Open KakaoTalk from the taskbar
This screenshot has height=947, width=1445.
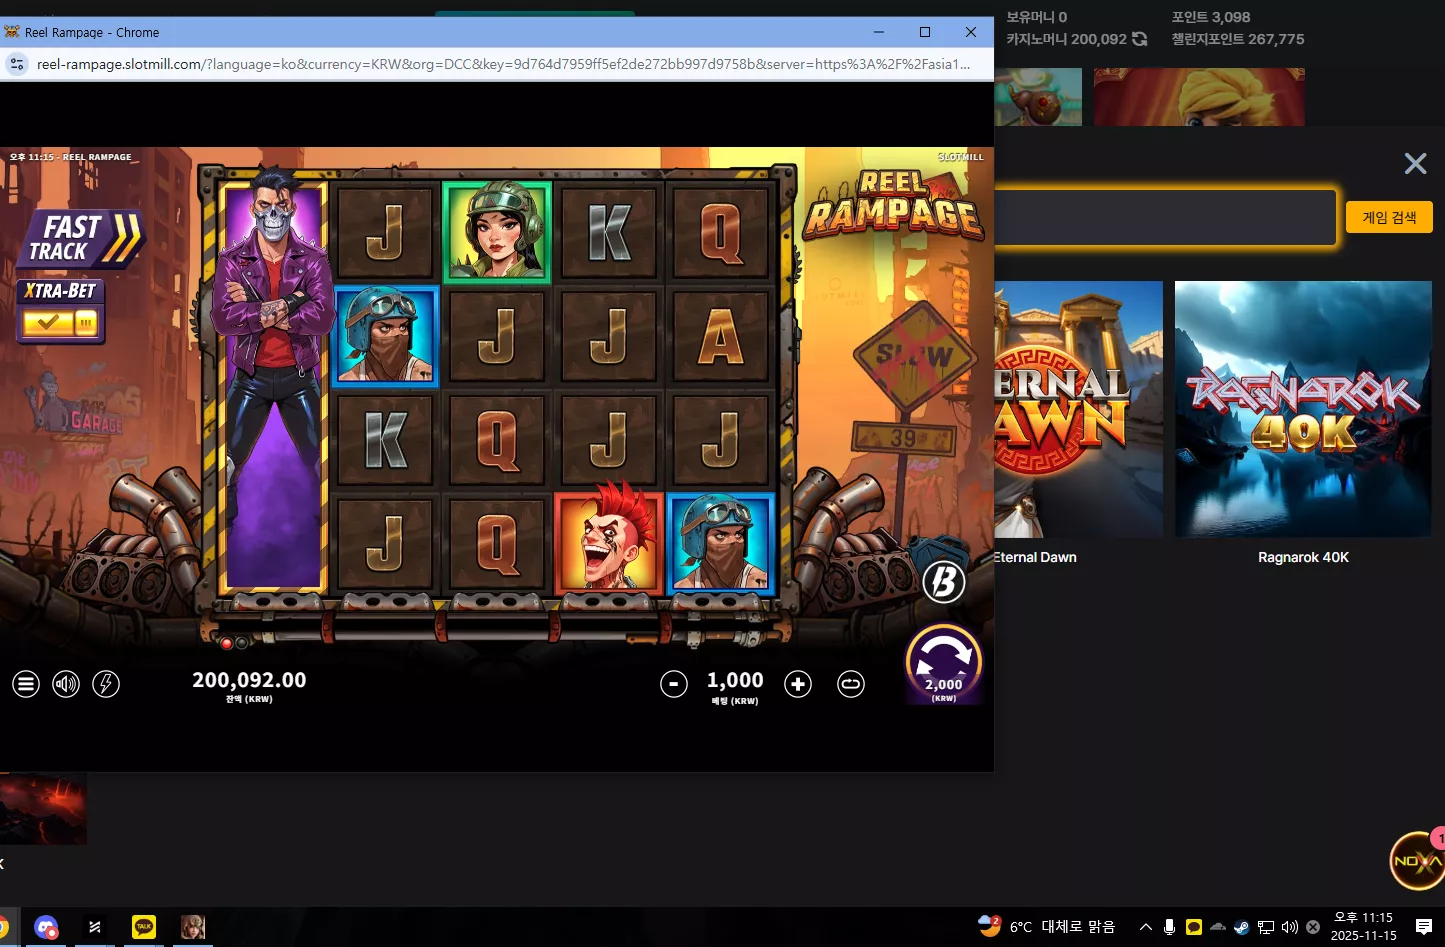pos(144,927)
